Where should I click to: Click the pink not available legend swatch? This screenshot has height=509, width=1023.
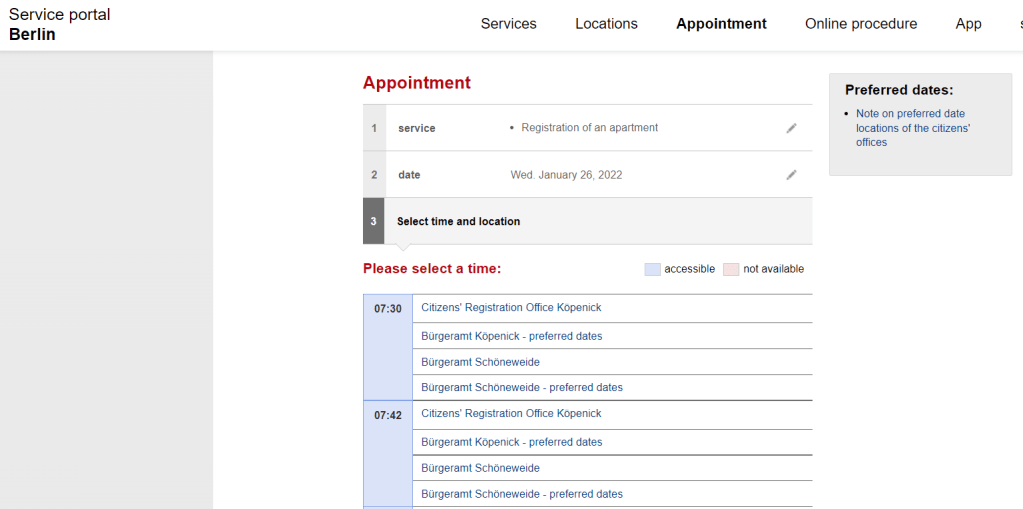point(731,269)
